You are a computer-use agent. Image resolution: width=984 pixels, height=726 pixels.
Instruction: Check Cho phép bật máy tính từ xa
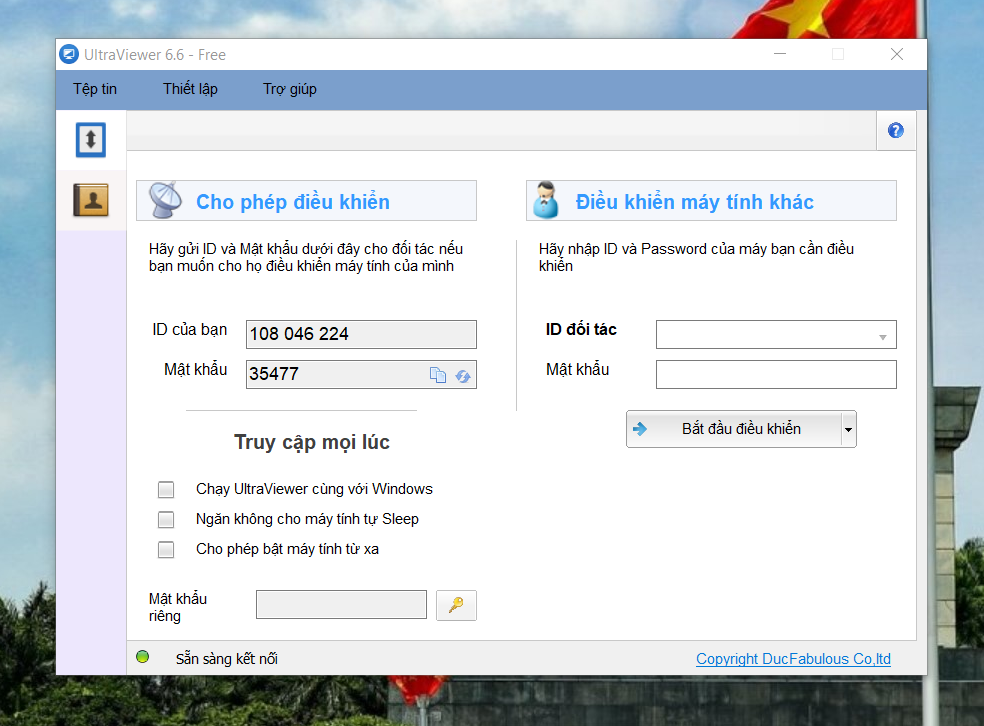click(x=166, y=550)
